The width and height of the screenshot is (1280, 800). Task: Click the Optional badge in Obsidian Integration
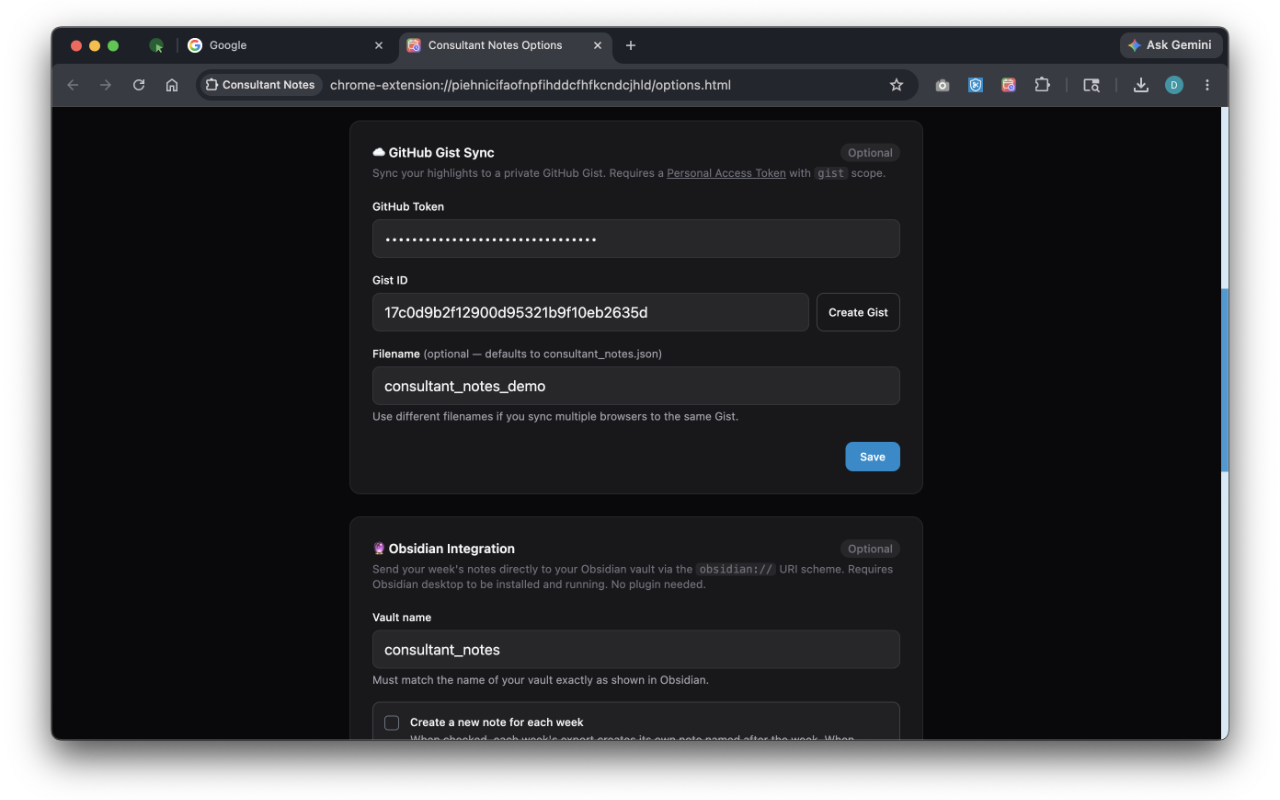870,549
